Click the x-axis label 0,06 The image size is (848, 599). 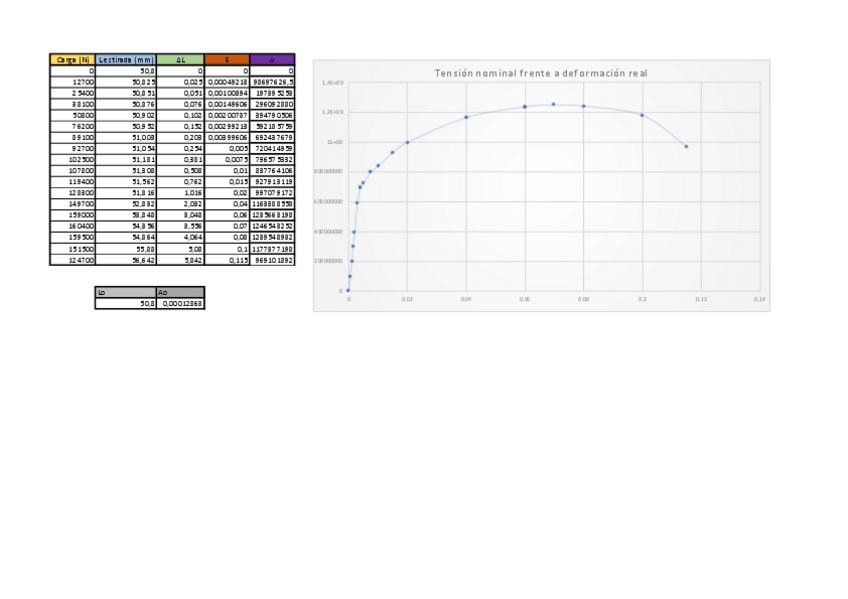click(525, 299)
